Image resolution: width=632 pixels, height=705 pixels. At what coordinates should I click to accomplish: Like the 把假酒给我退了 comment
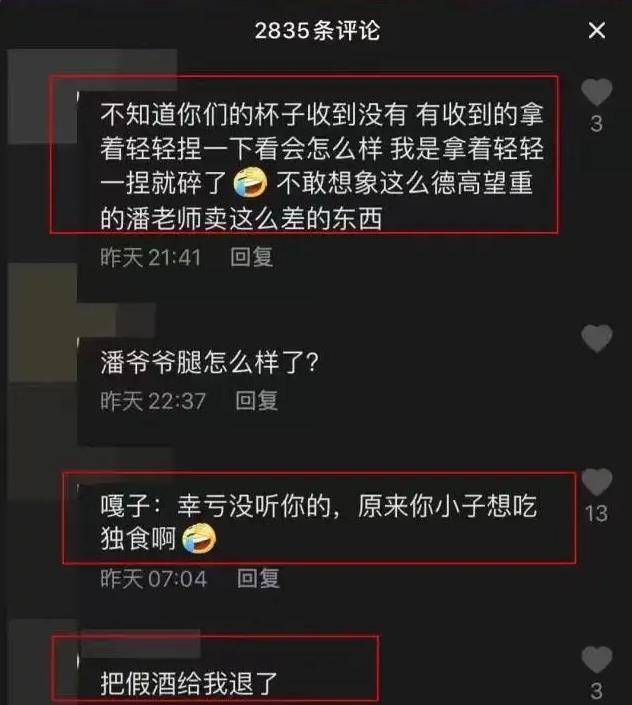click(596, 660)
